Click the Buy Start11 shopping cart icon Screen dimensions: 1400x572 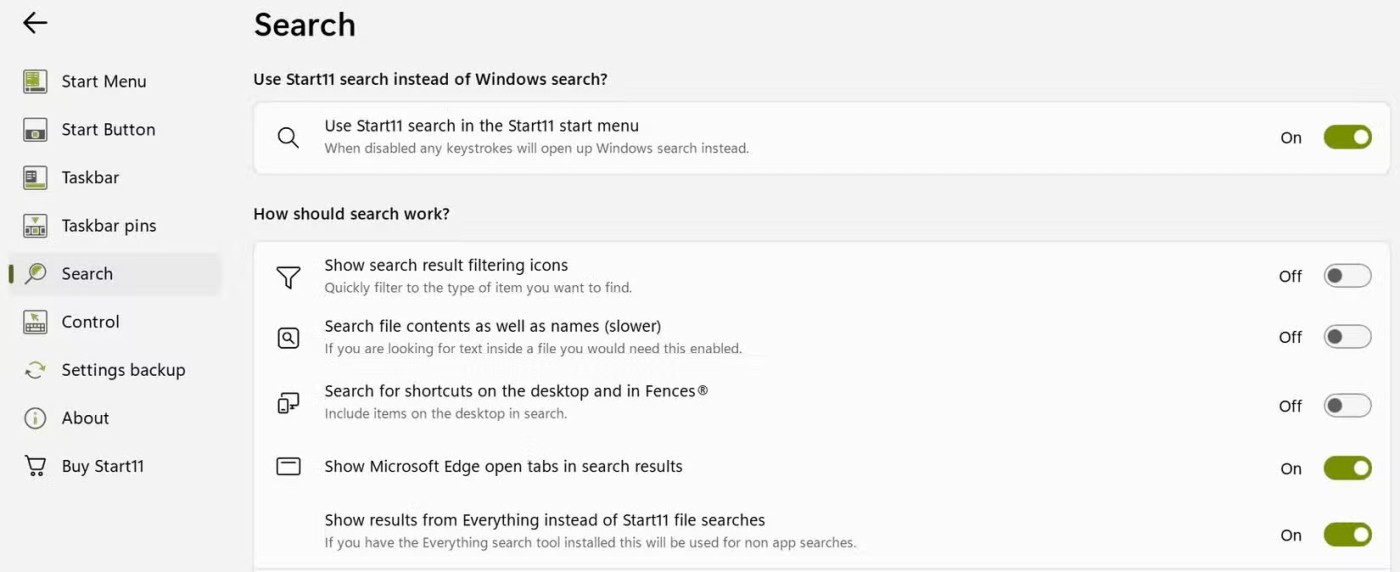pyautogui.click(x=35, y=466)
